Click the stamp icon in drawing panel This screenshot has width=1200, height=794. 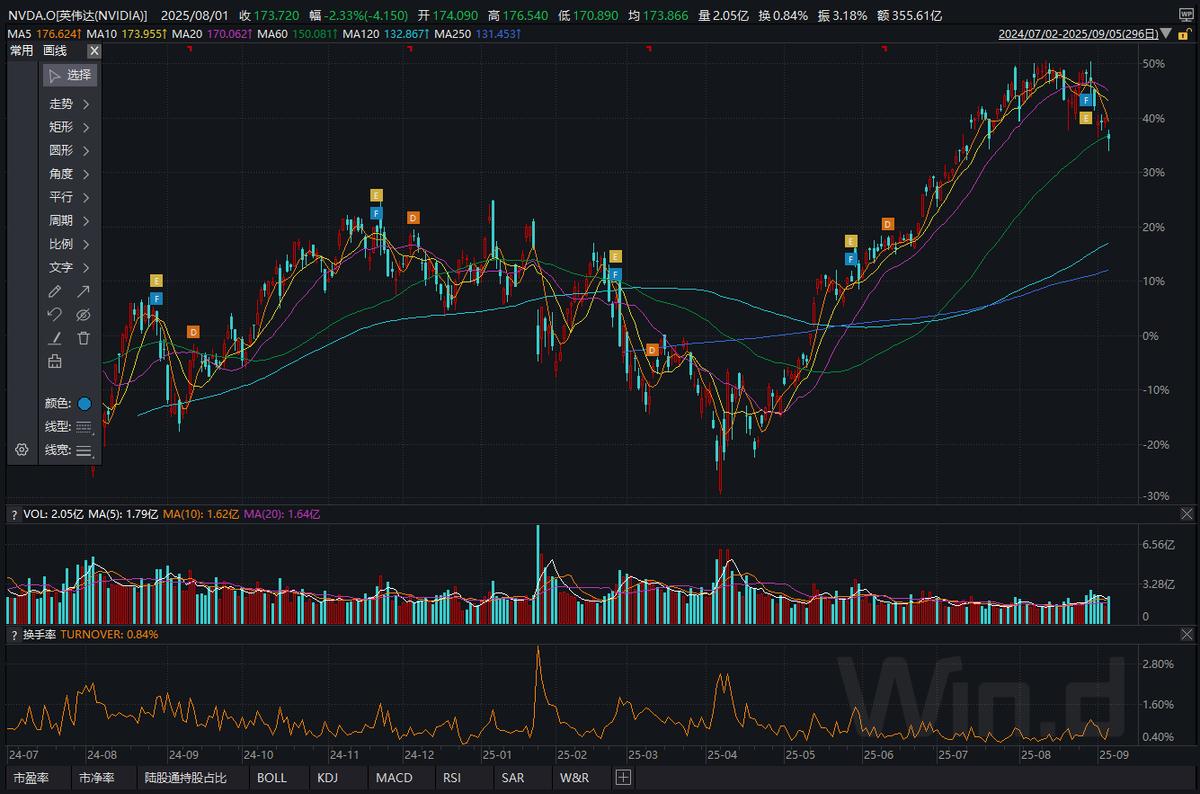click(55, 362)
